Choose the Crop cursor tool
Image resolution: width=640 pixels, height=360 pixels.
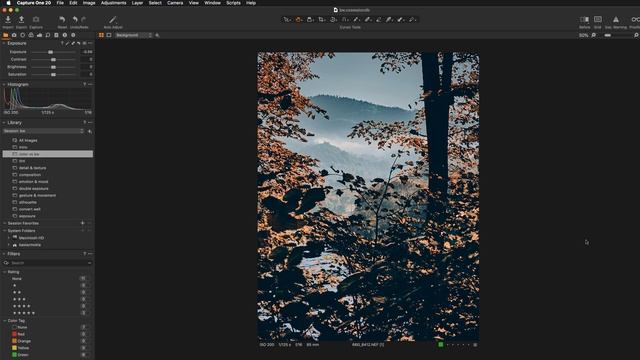tap(322, 20)
